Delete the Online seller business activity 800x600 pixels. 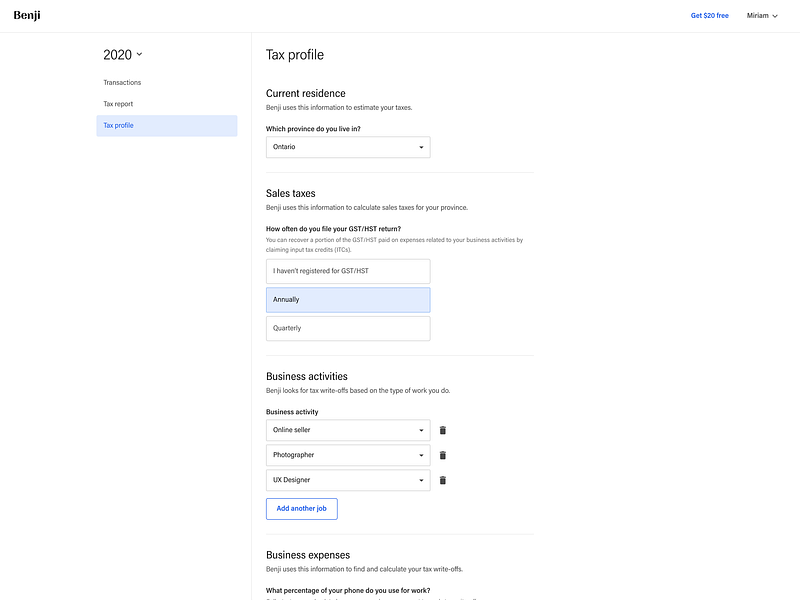point(443,430)
